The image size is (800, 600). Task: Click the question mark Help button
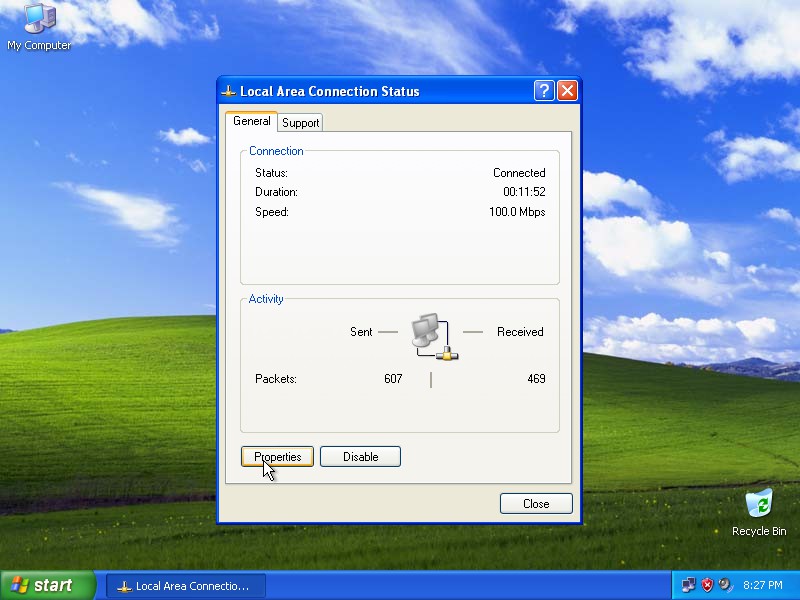[x=544, y=91]
